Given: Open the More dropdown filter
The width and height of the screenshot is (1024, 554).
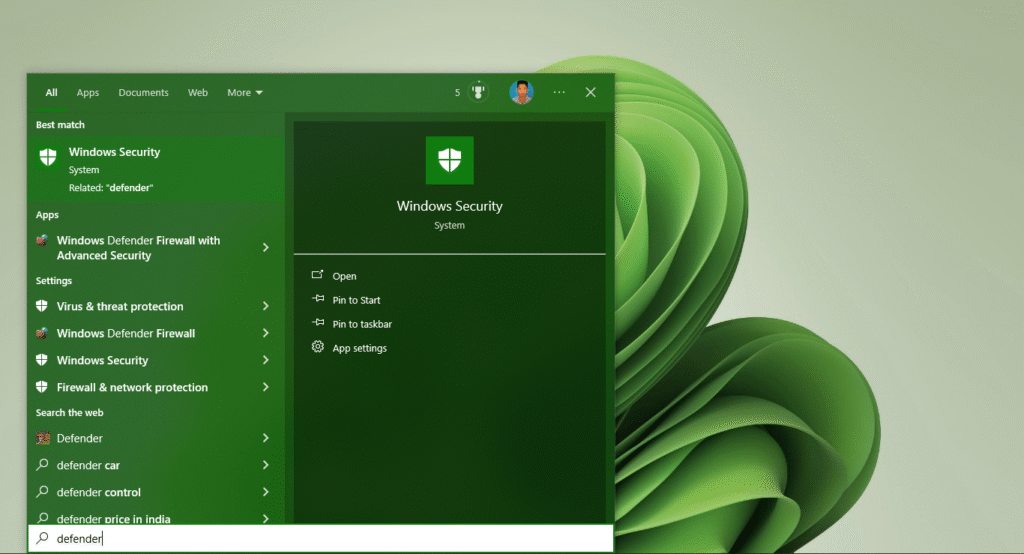Looking at the screenshot, I should coord(245,93).
